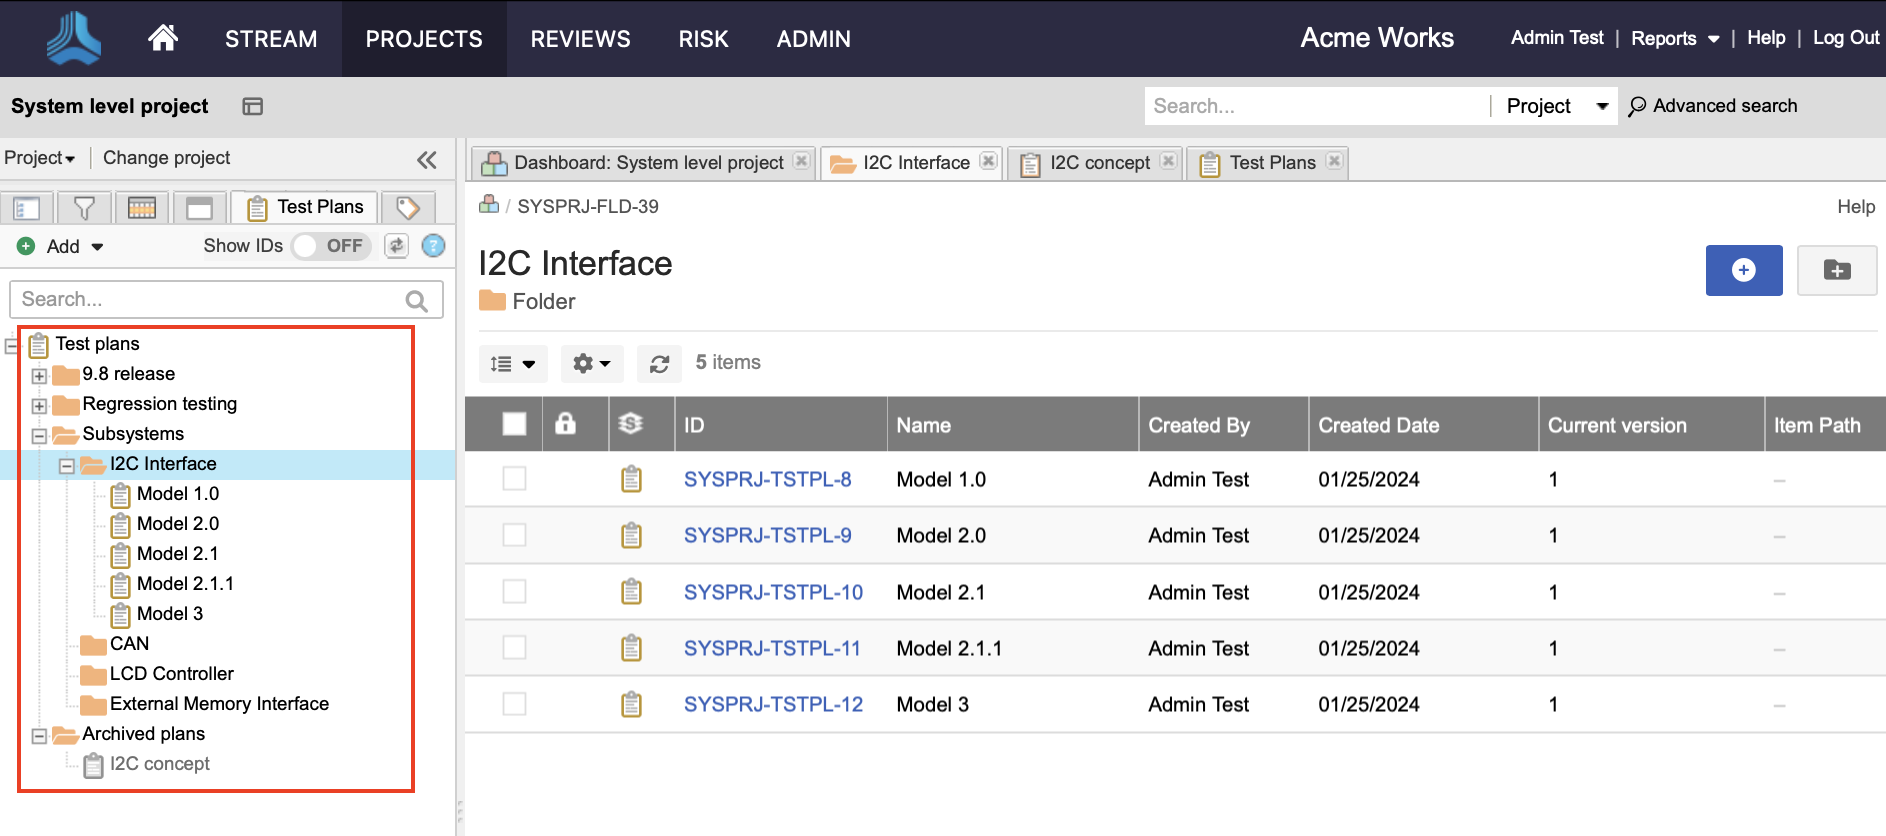Click the sync layers column header icon

pyautogui.click(x=631, y=424)
